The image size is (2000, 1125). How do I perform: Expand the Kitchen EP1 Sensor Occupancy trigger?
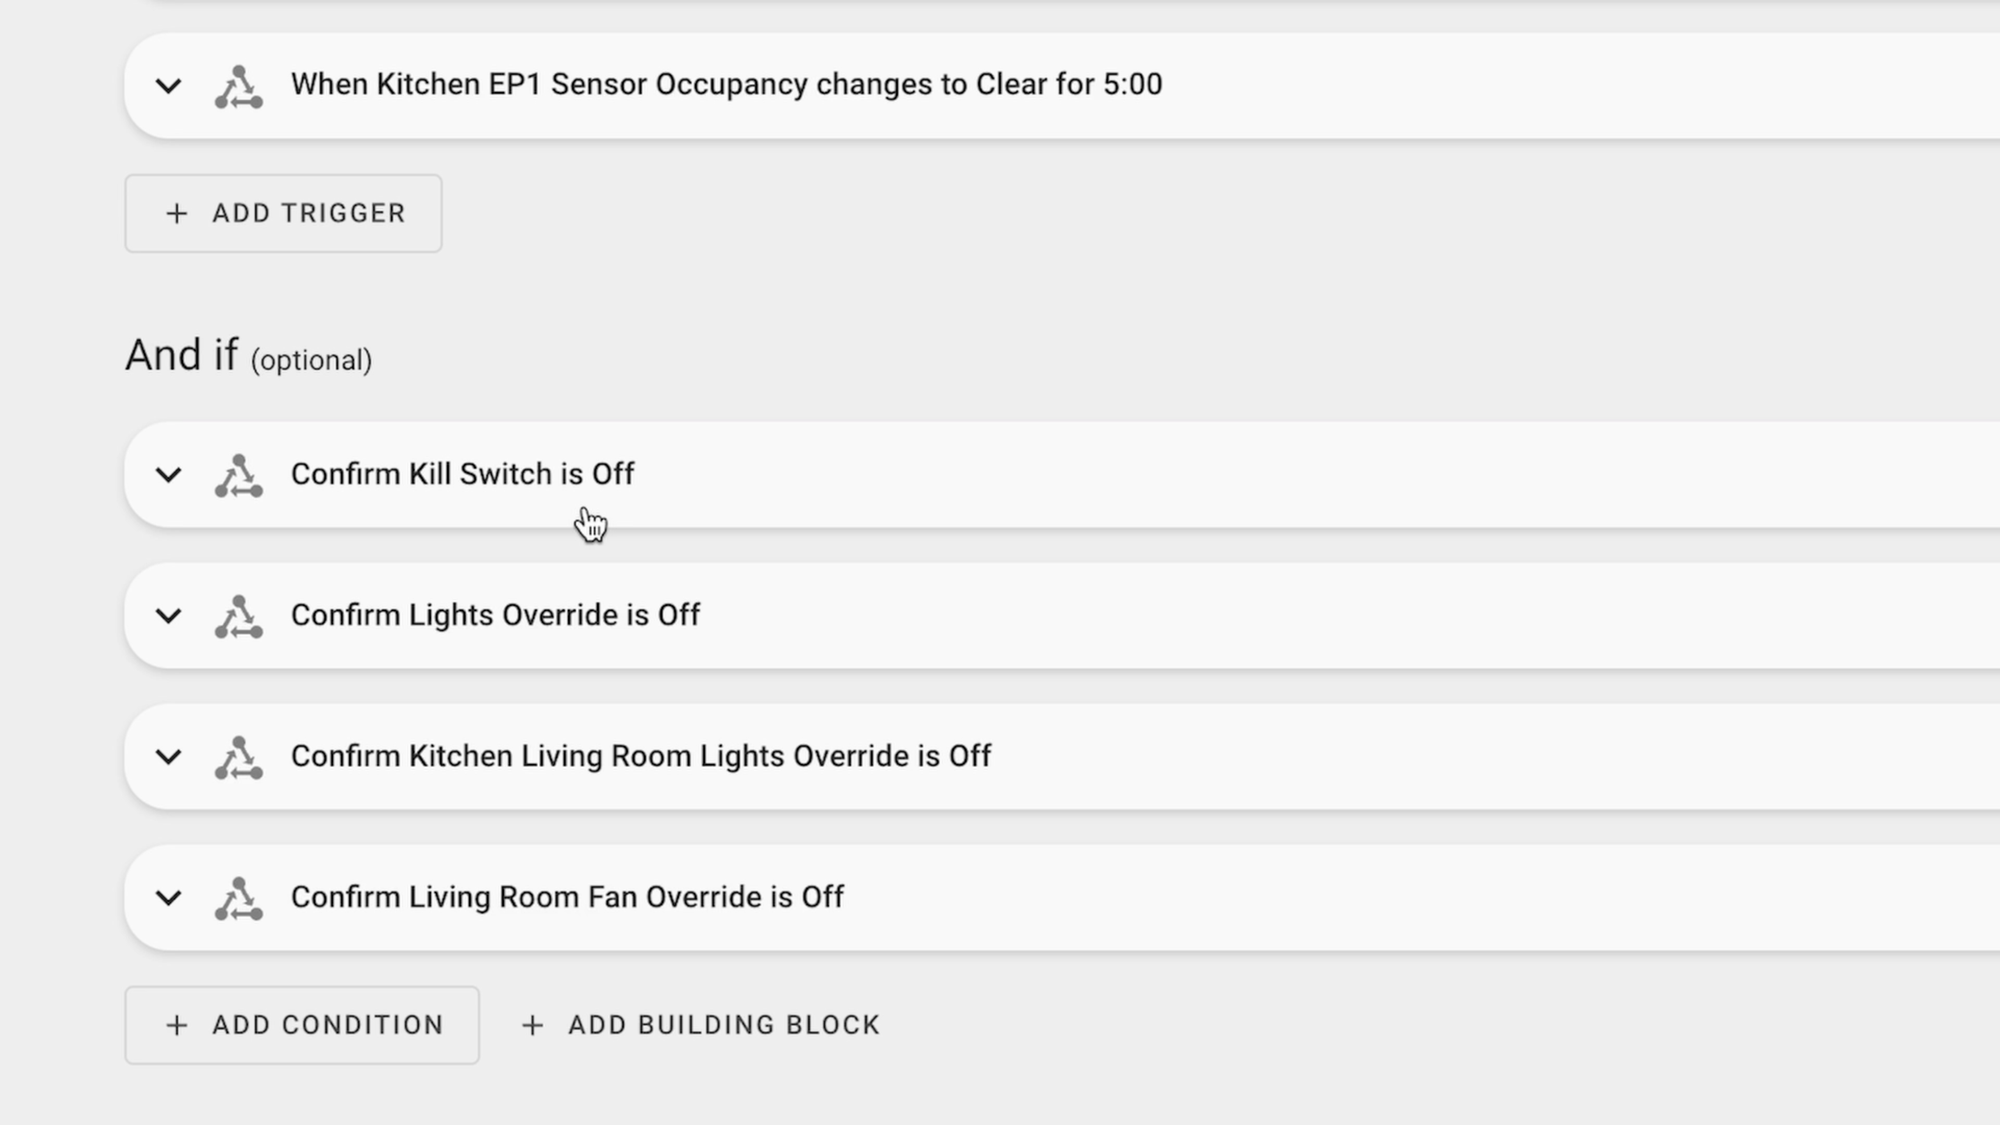169,86
